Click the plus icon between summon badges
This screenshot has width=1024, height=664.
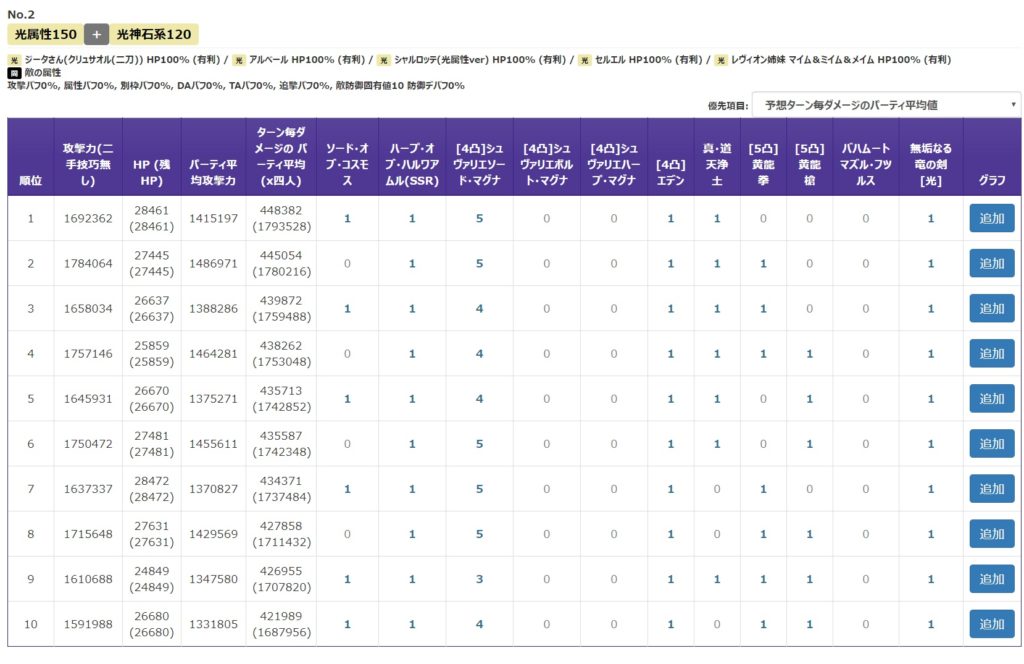pyautogui.click(x=96, y=34)
